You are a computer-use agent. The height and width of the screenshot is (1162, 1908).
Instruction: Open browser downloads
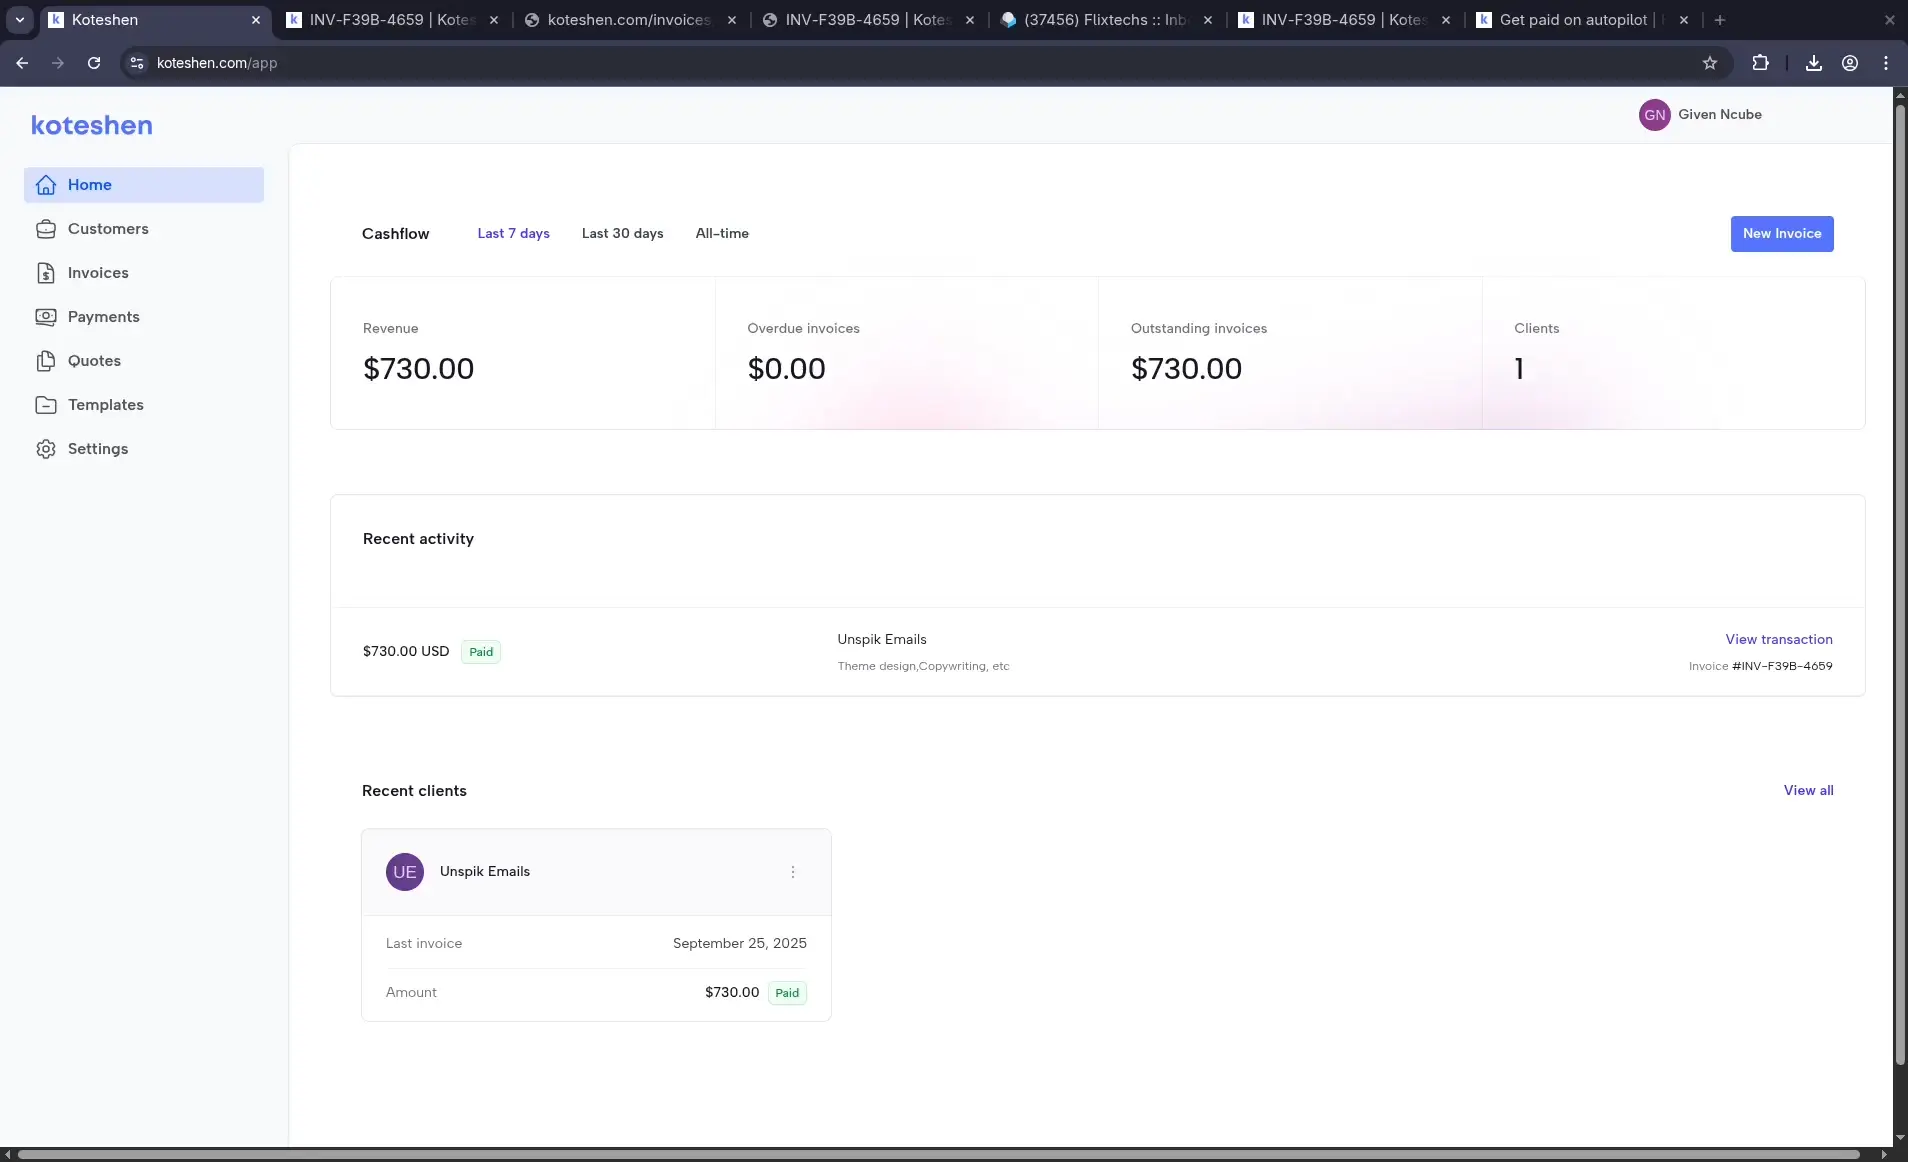pyautogui.click(x=1814, y=63)
